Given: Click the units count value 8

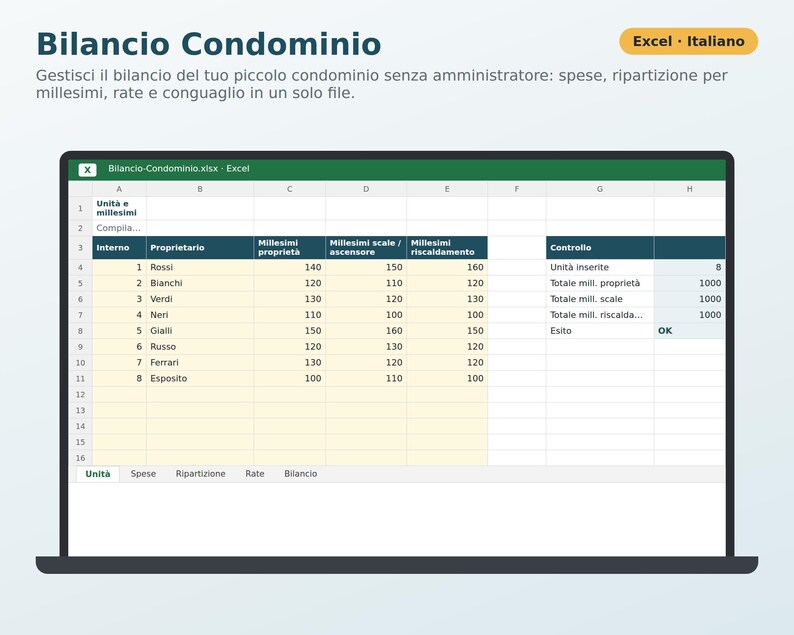Looking at the screenshot, I should (690, 267).
